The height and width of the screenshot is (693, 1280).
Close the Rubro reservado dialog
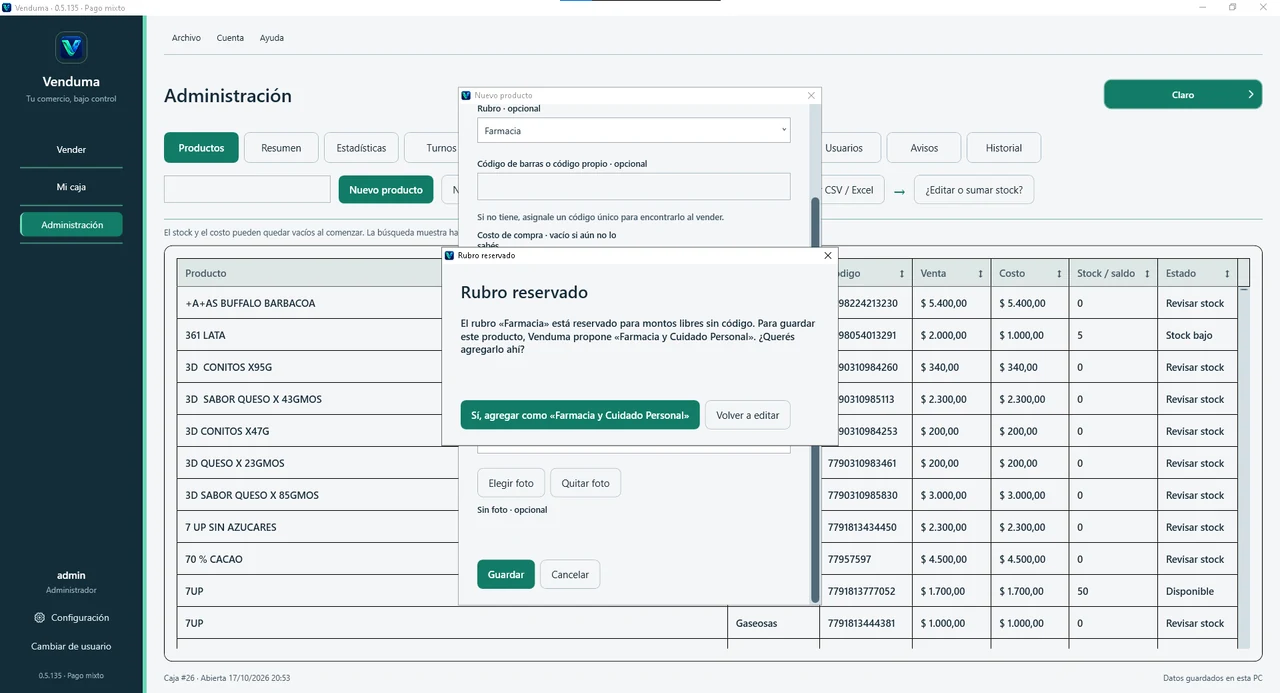pyautogui.click(x=827, y=256)
